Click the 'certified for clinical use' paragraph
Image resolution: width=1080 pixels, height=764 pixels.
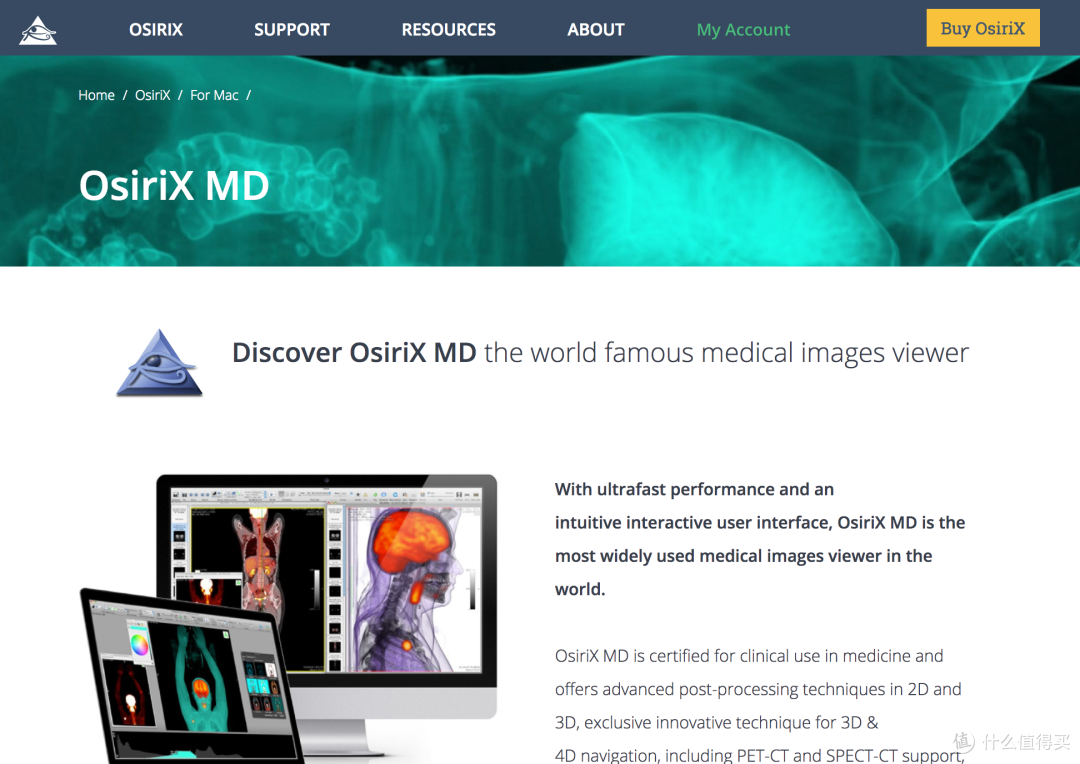click(x=760, y=705)
